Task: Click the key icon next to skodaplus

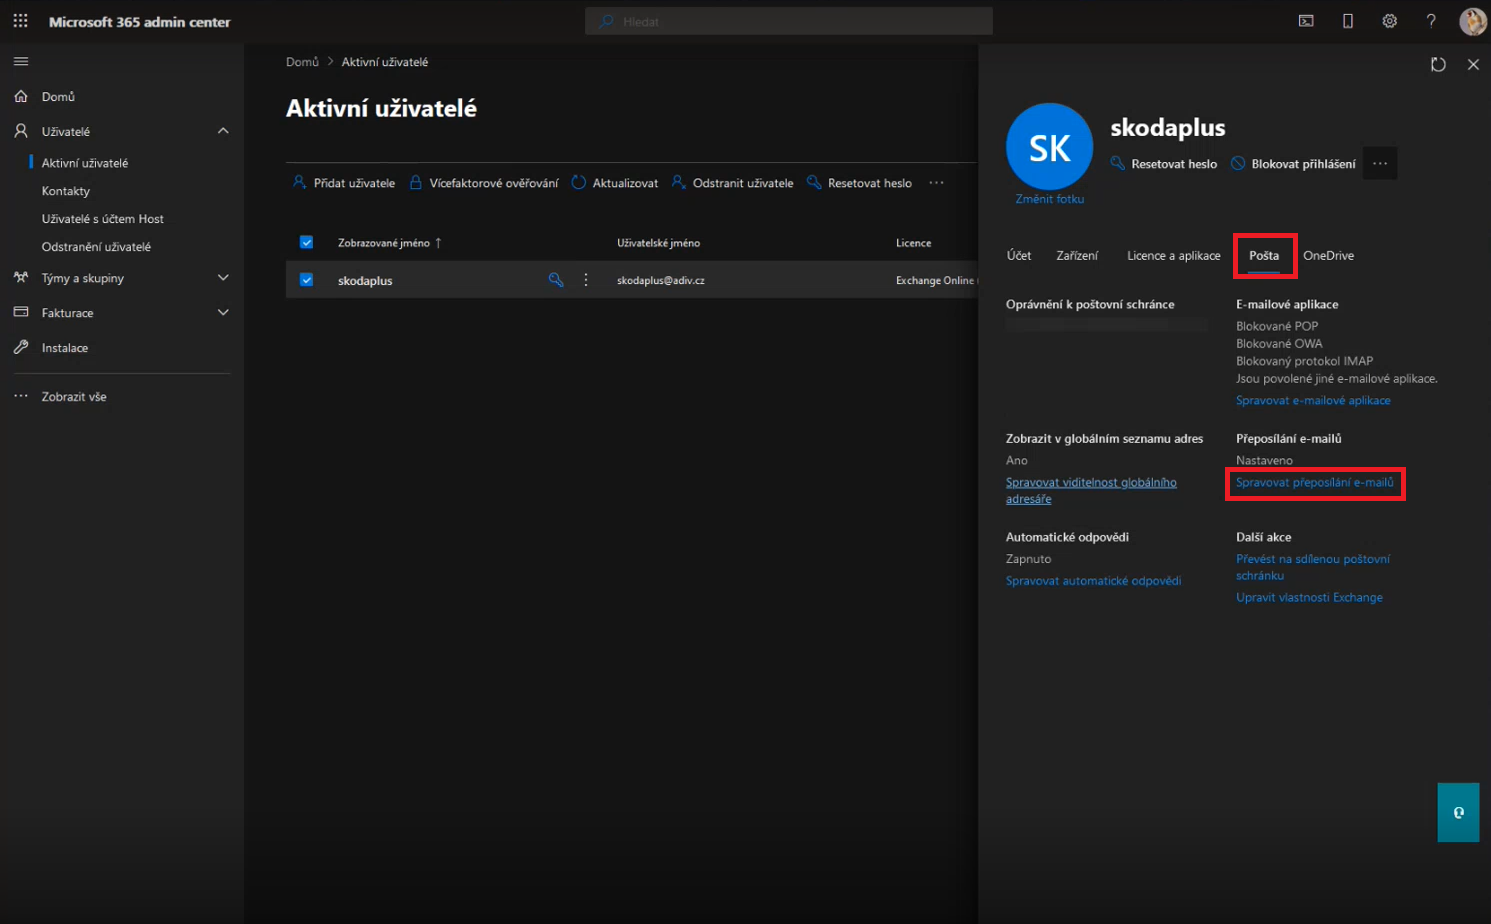Action: (556, 280)
